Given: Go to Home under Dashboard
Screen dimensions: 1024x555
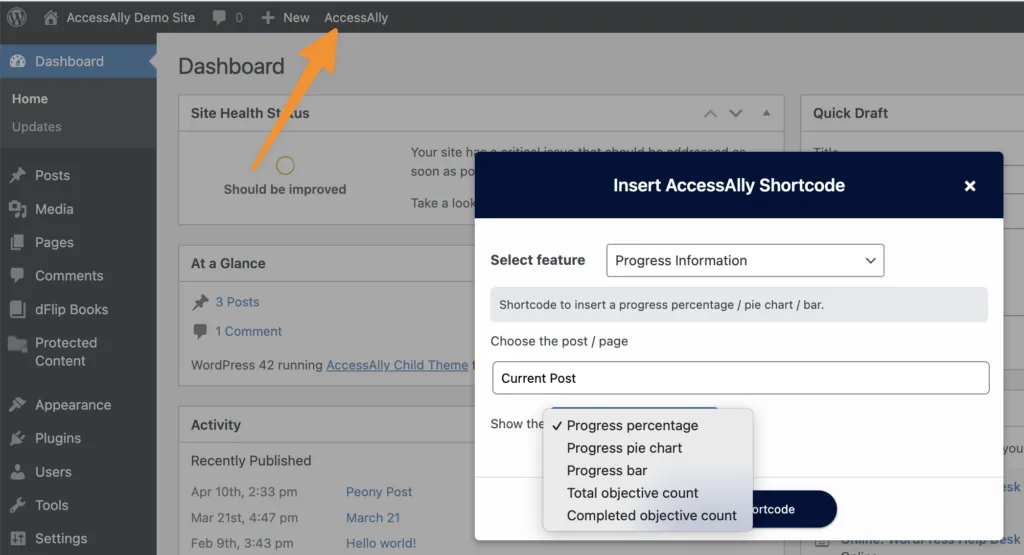Looking at the screenshot, I should click(x=30, y=99).
